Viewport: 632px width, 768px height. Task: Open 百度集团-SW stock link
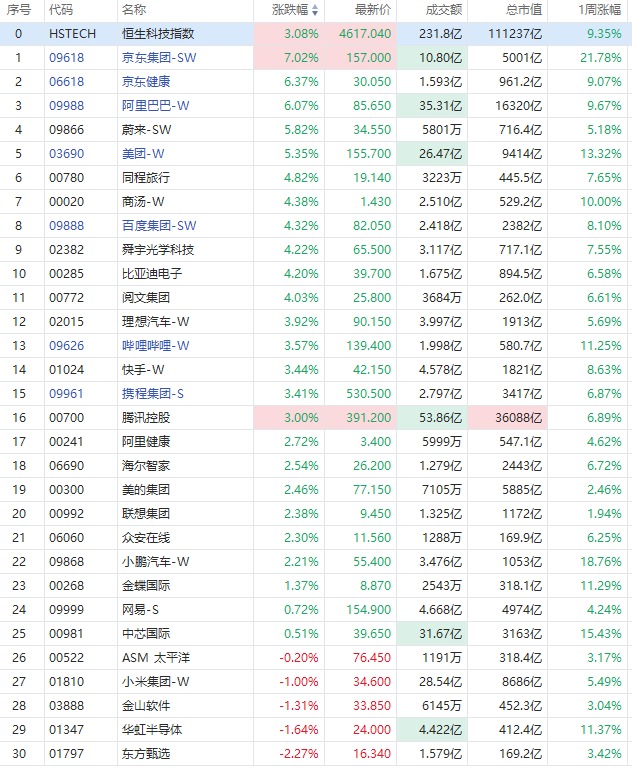click(x=159, y=226)
